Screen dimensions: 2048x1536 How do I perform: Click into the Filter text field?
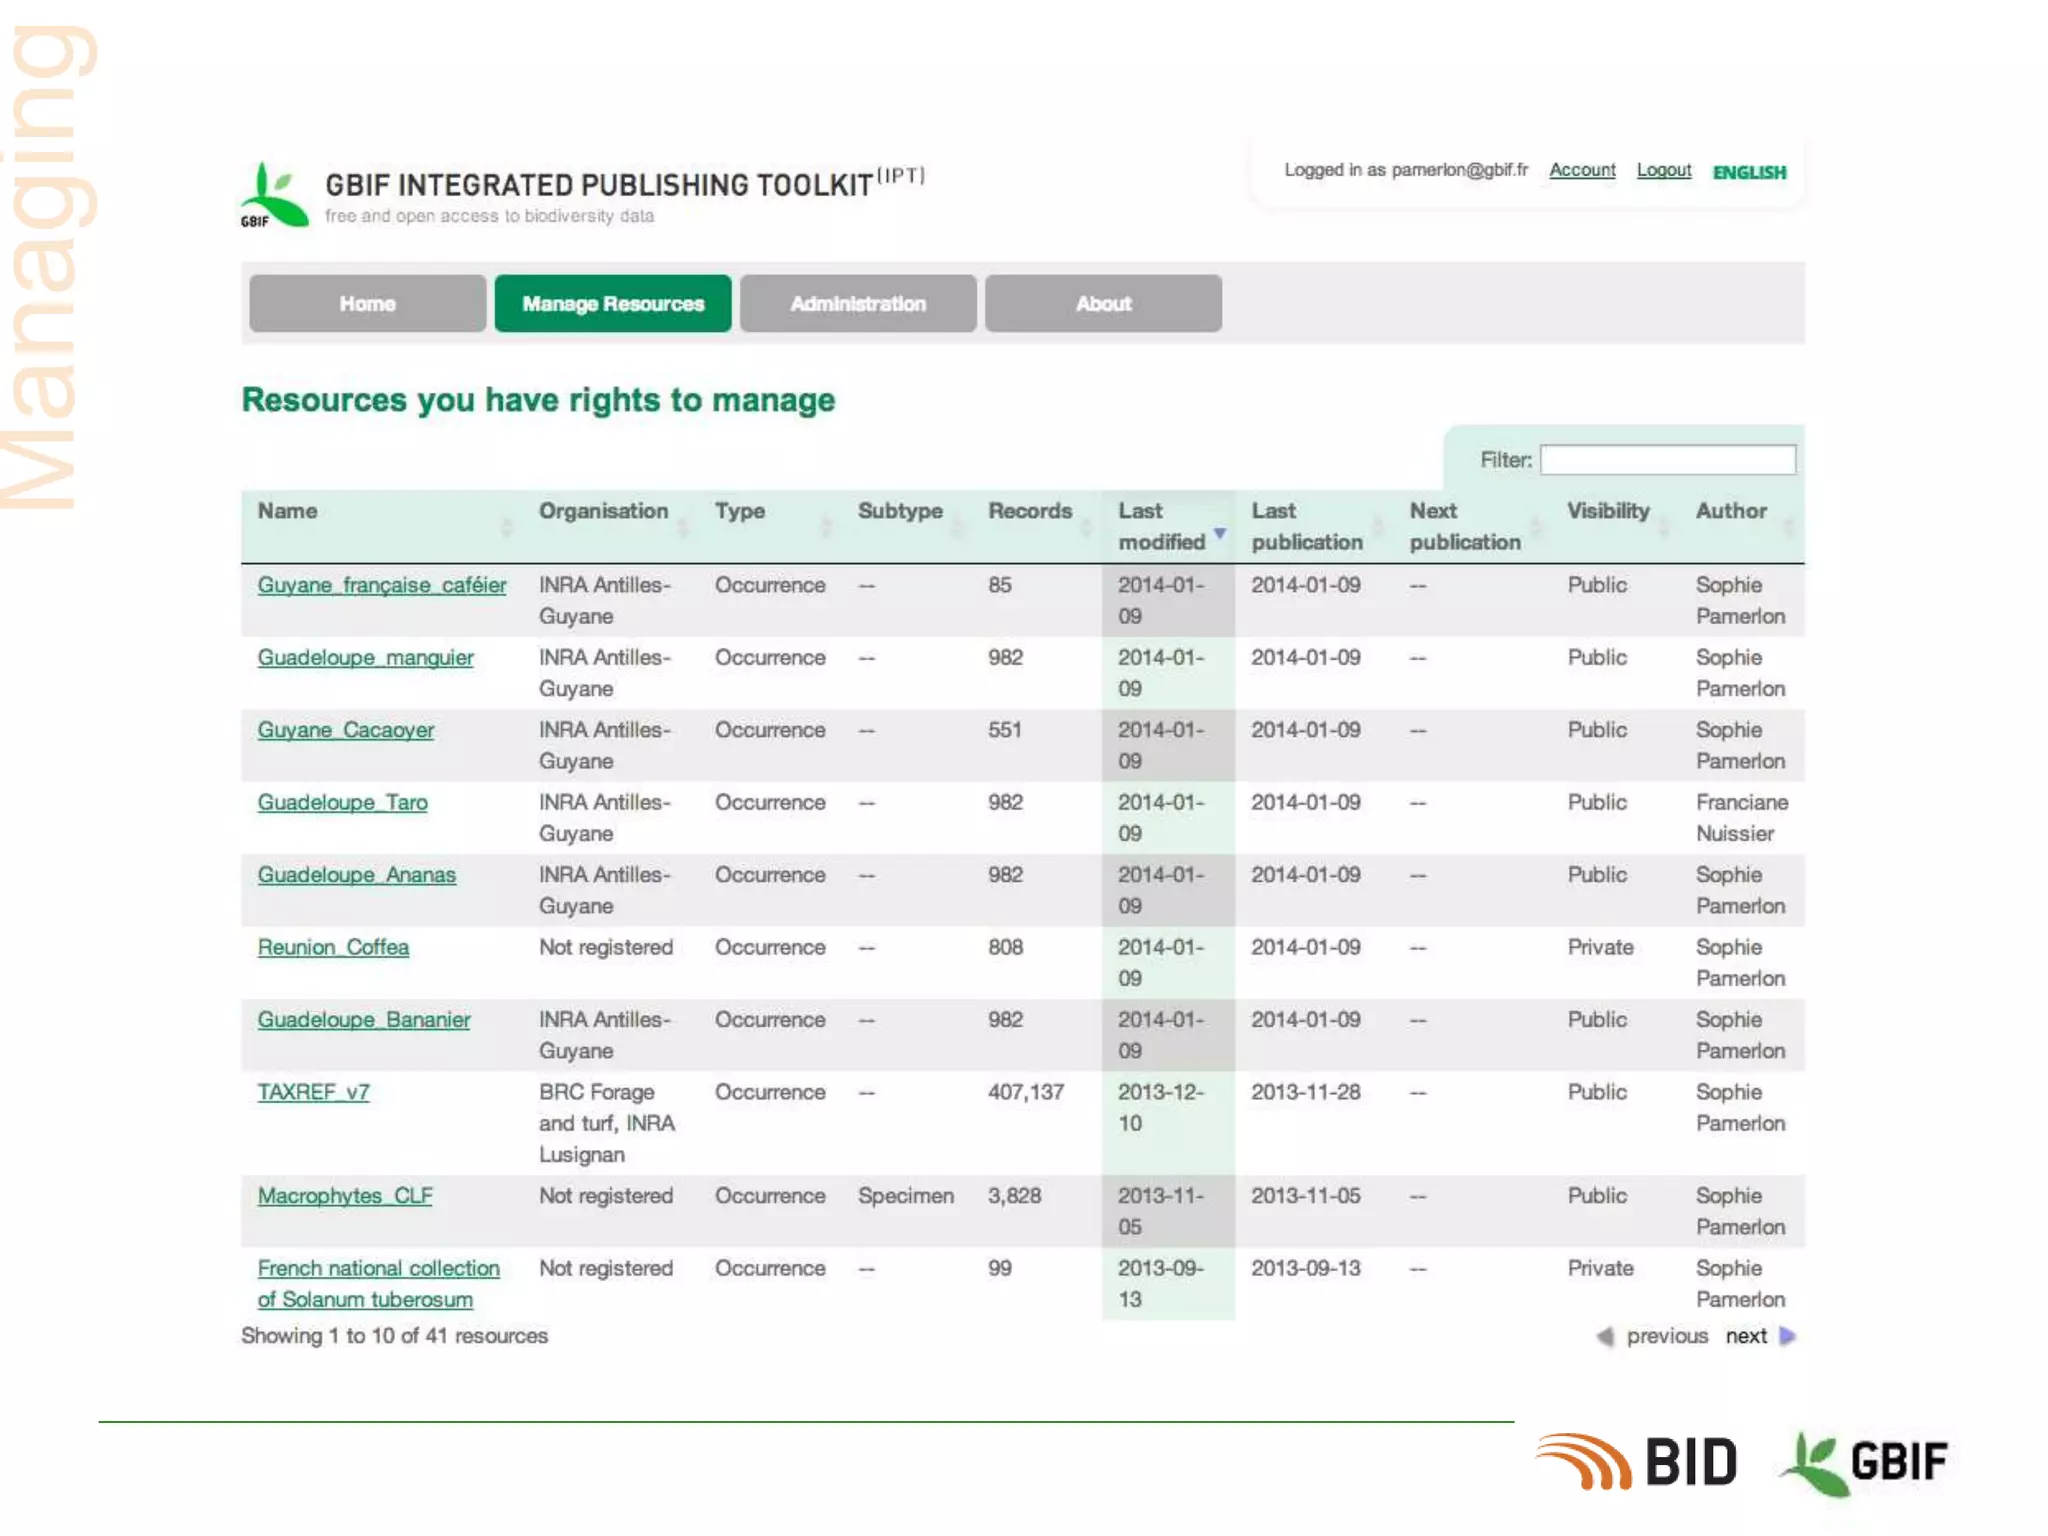click(1667, 460)
